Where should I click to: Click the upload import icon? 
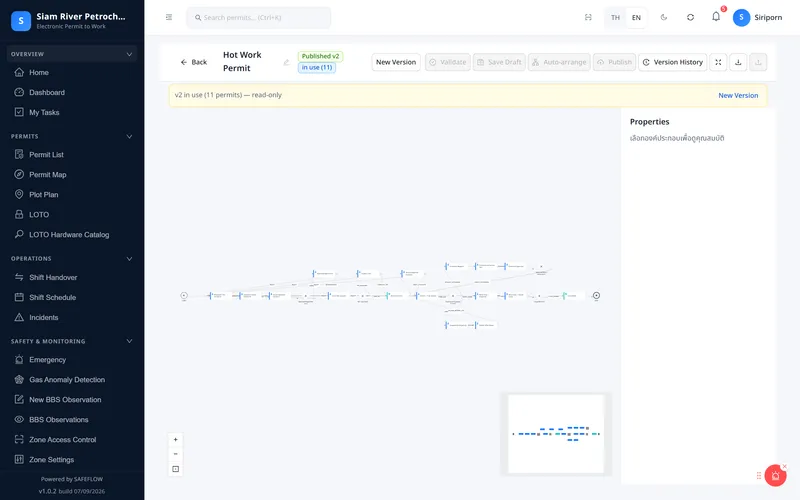758,62
